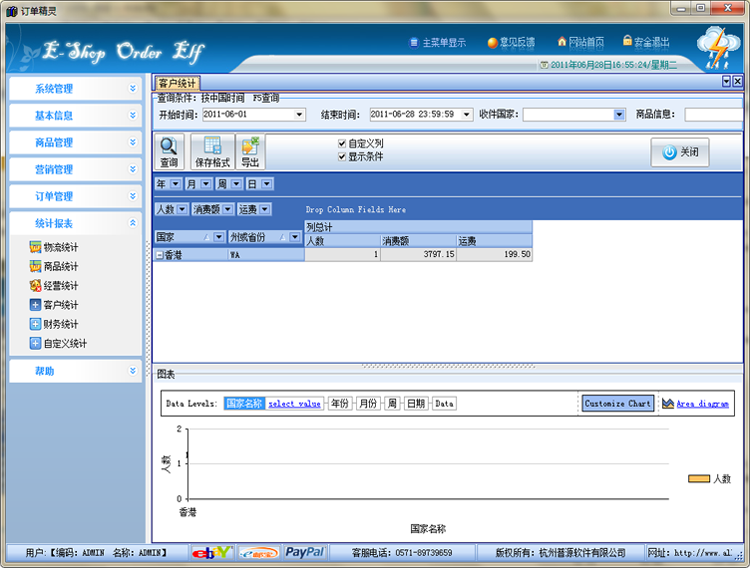Expand the 帮助 sidebar menu
This screenshot has width=750, height=568.
76,371
